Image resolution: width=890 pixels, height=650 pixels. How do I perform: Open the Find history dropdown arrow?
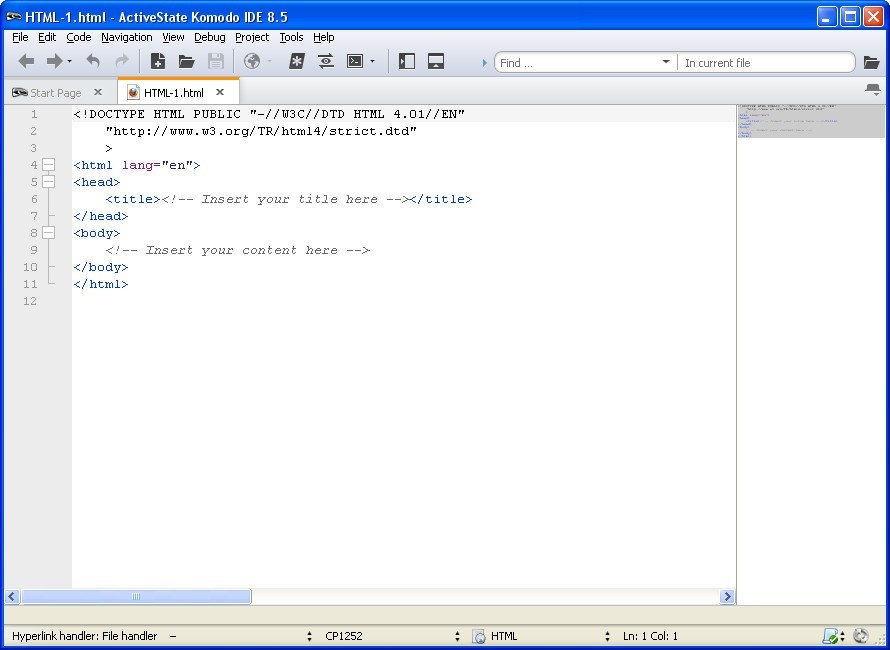(666, 62)
